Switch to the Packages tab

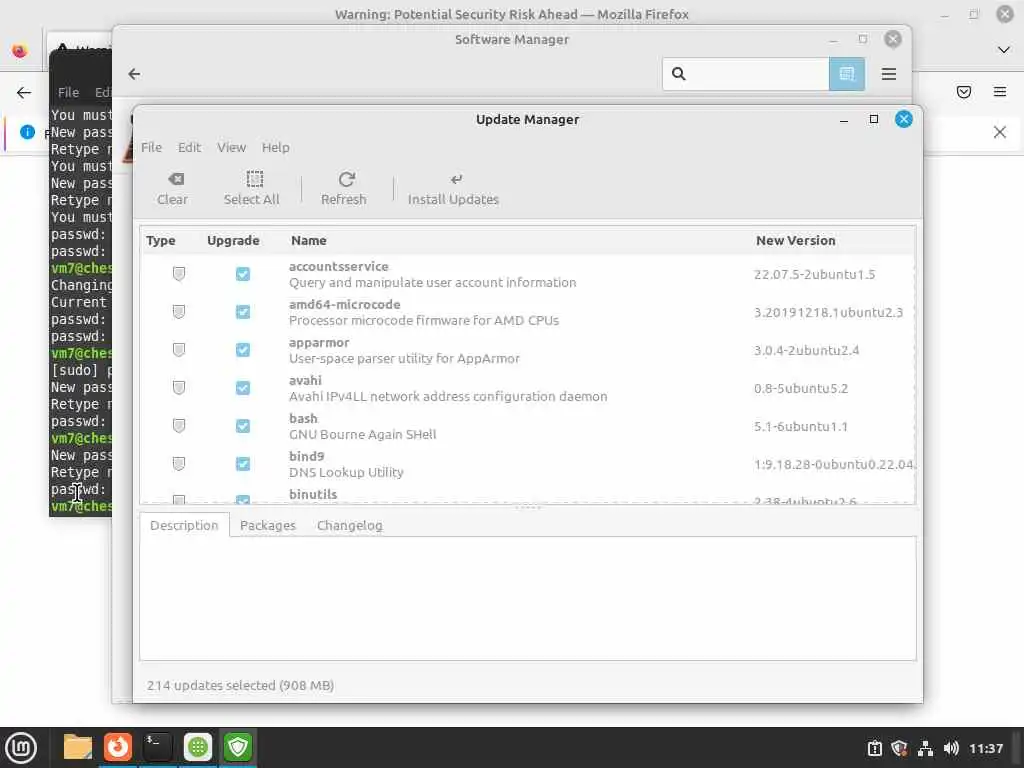click(x=268, y=525)
